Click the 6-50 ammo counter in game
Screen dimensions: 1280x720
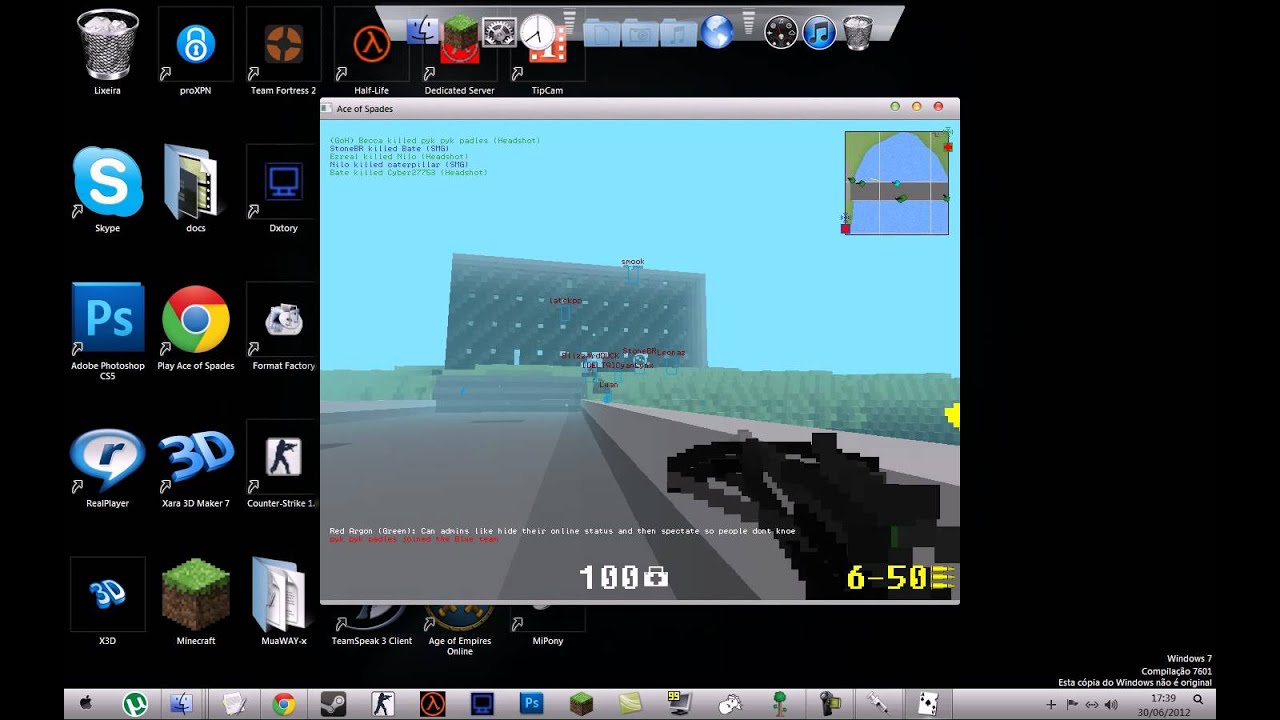click(900, 578)
